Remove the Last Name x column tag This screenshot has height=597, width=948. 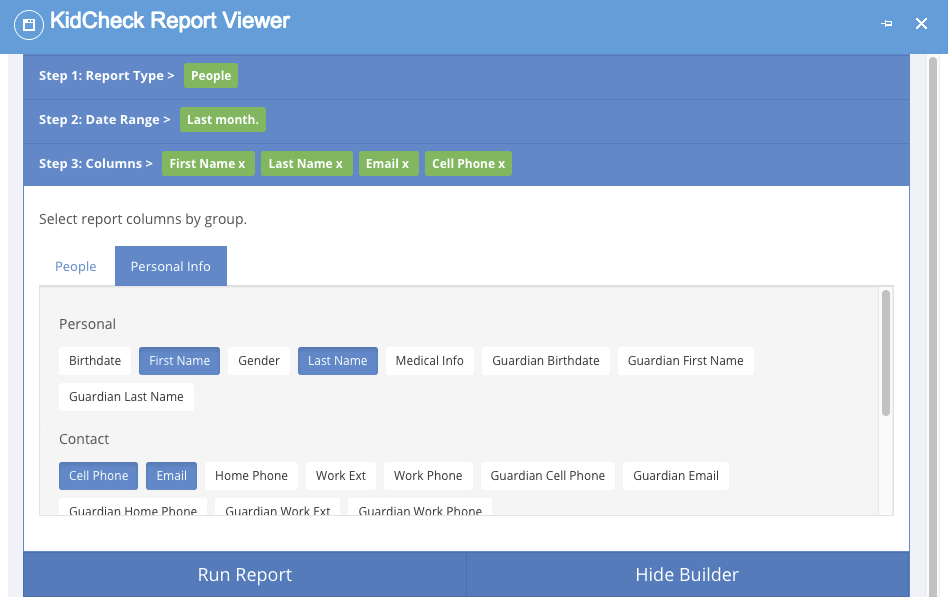point(307,164)
